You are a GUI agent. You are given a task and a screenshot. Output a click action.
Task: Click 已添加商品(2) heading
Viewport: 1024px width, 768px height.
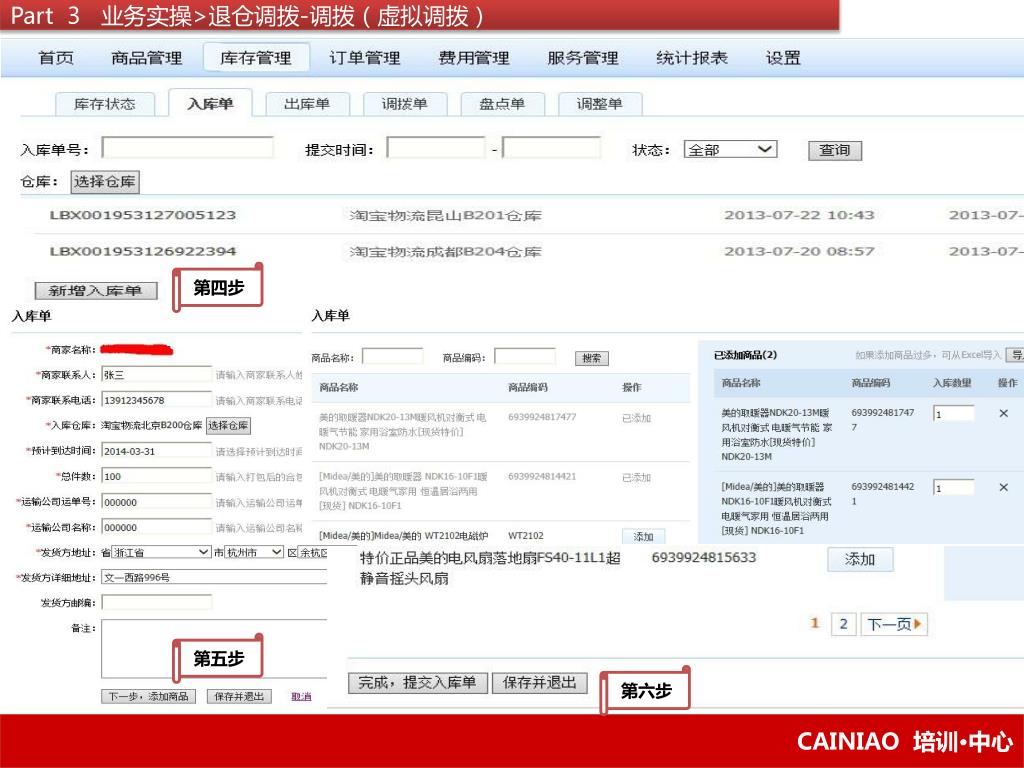coord(745,355)
